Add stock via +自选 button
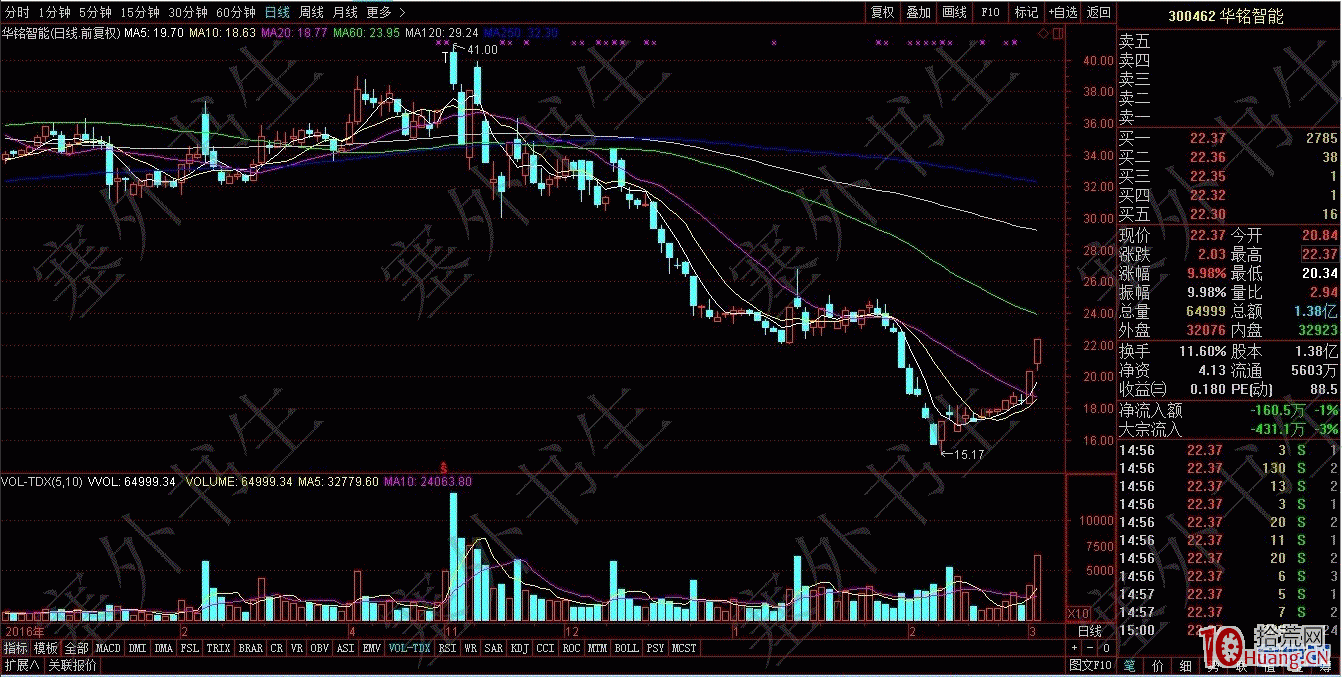The image size is (1342, 677). pos(1063,12)
